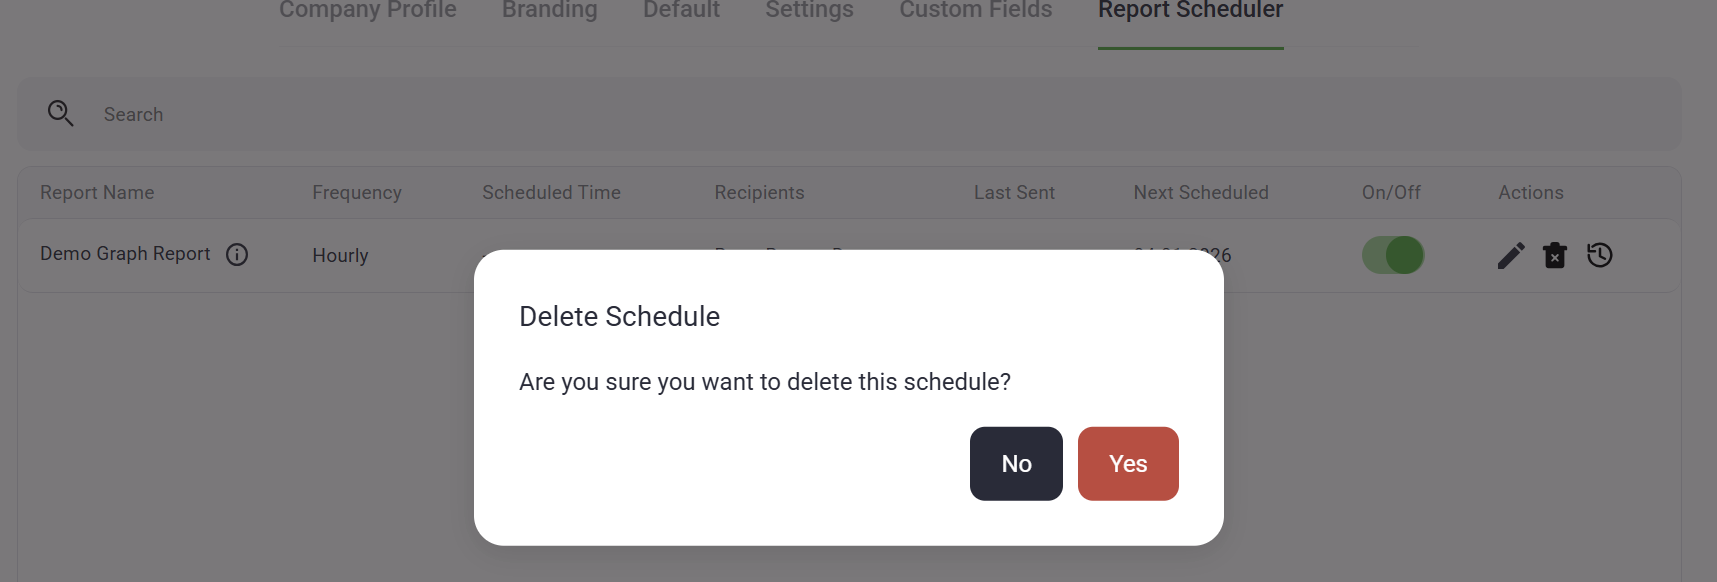Viewport: 1717px width, 582px height.
Task: Click the edit pencil icon
Action: 1510,256
